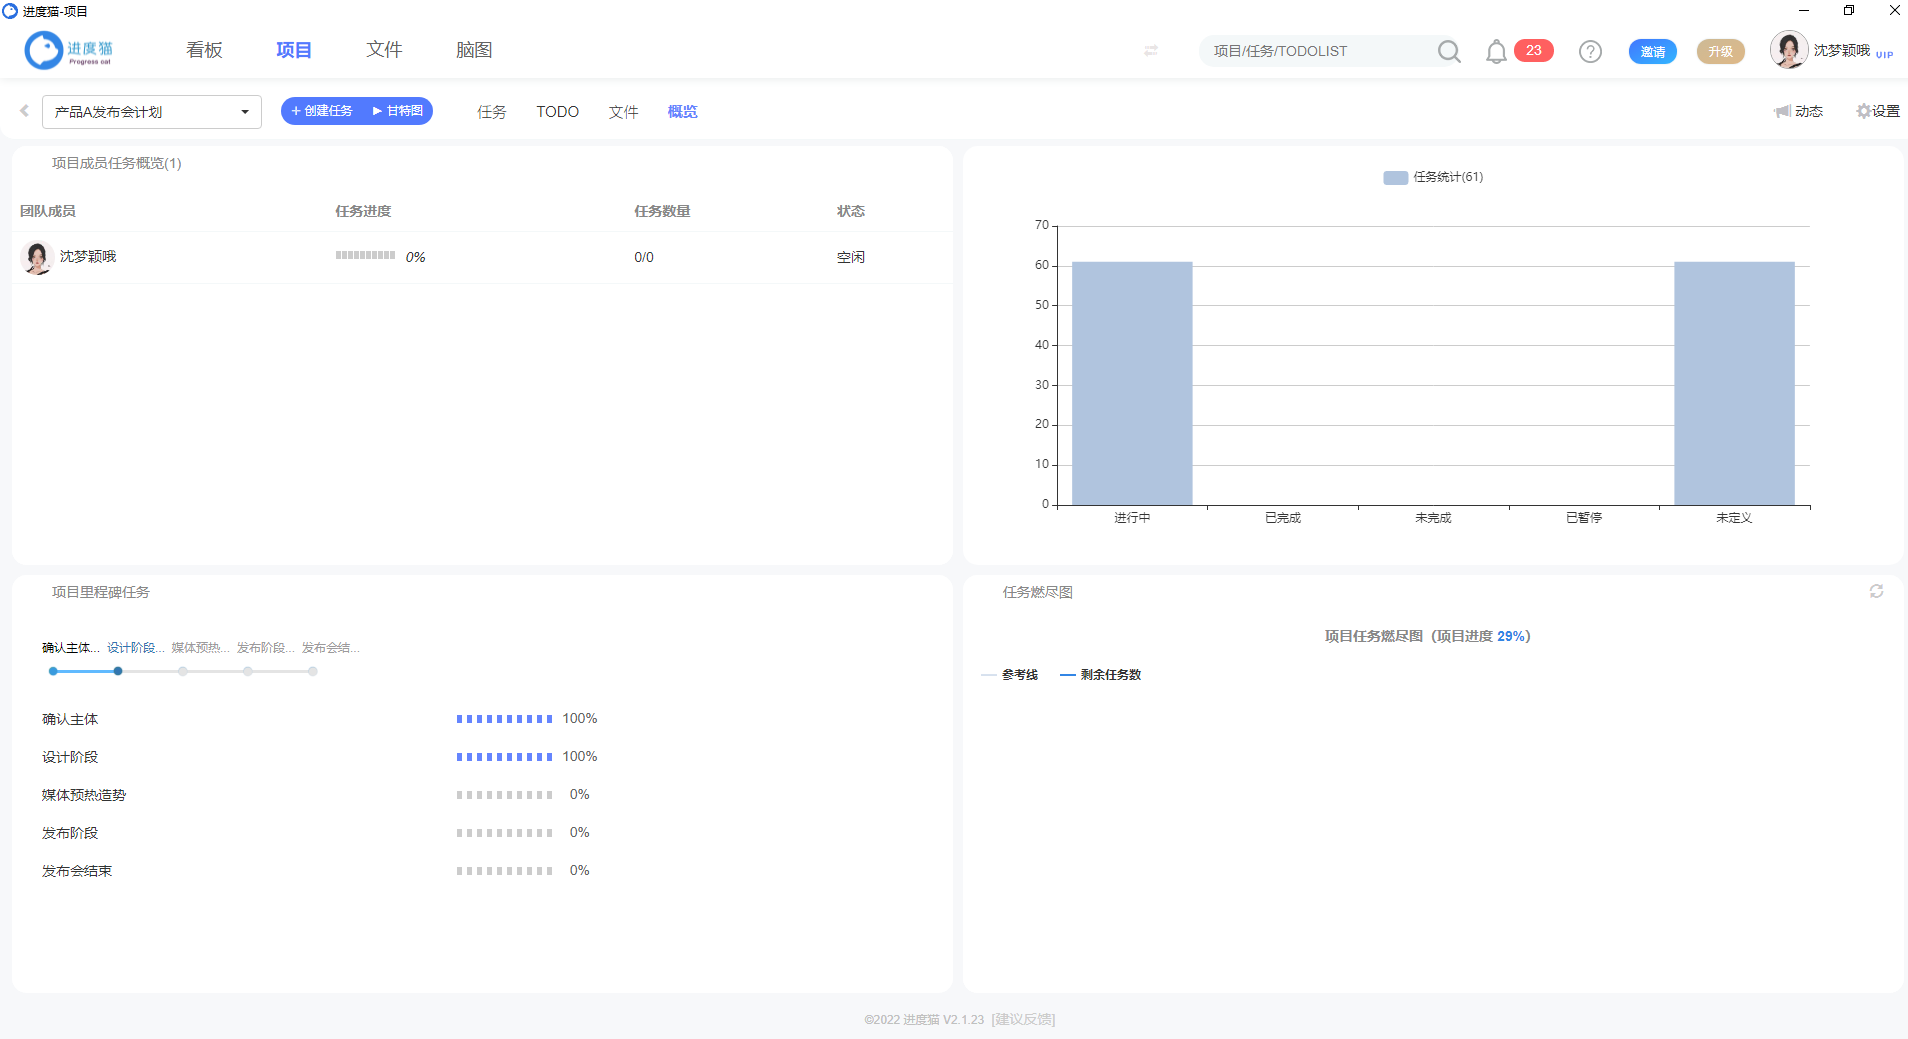1908x1039 pixels.
Task: Open the project 文件 tab
Action: [x=624, y=112]
